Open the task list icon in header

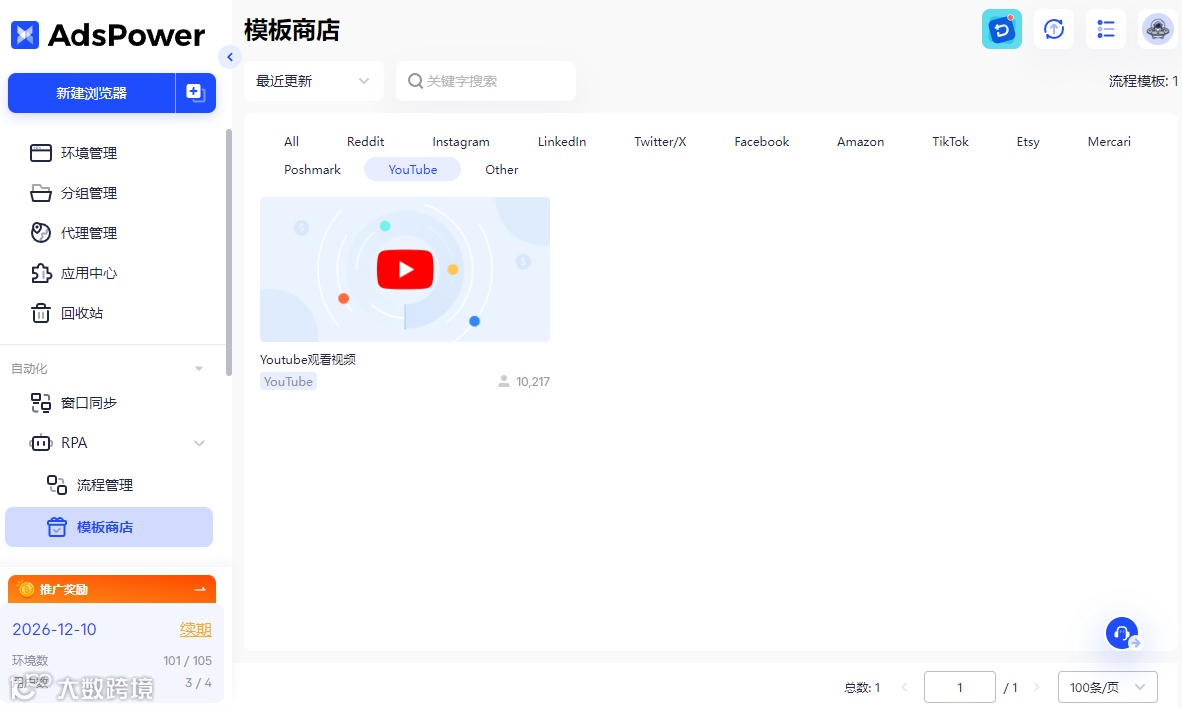tap(1105, 29)
